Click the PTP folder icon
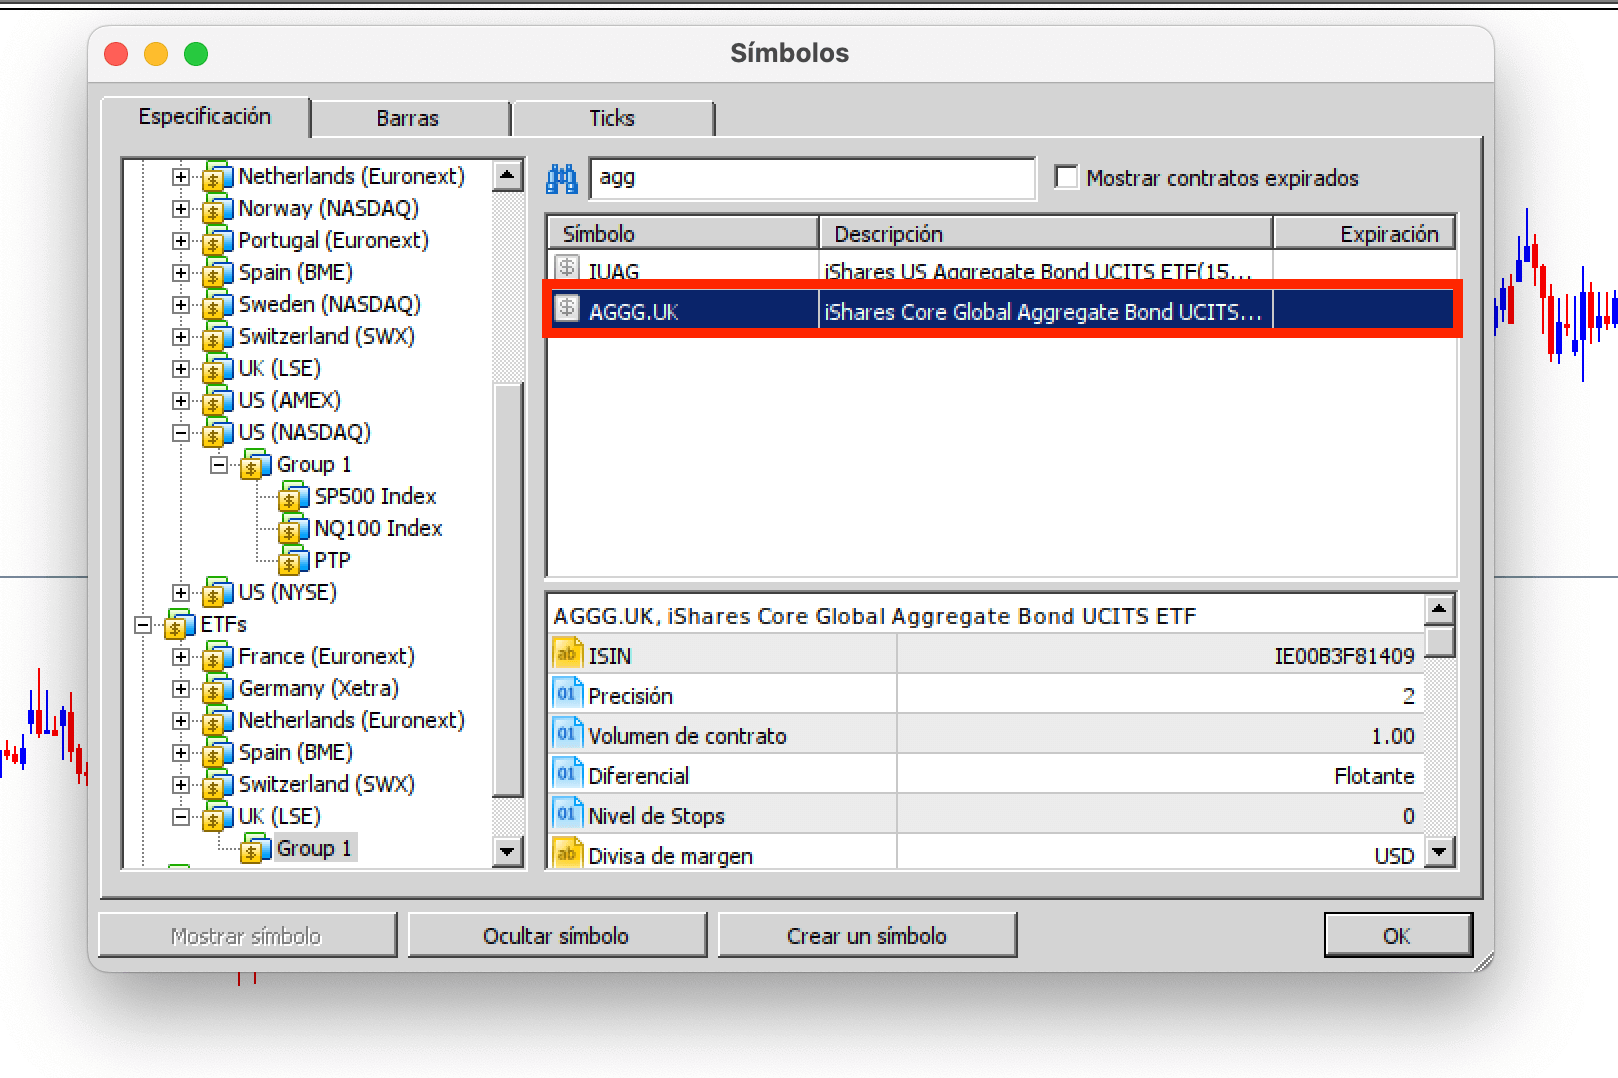1618x1078 pixels. coord(293,560)
